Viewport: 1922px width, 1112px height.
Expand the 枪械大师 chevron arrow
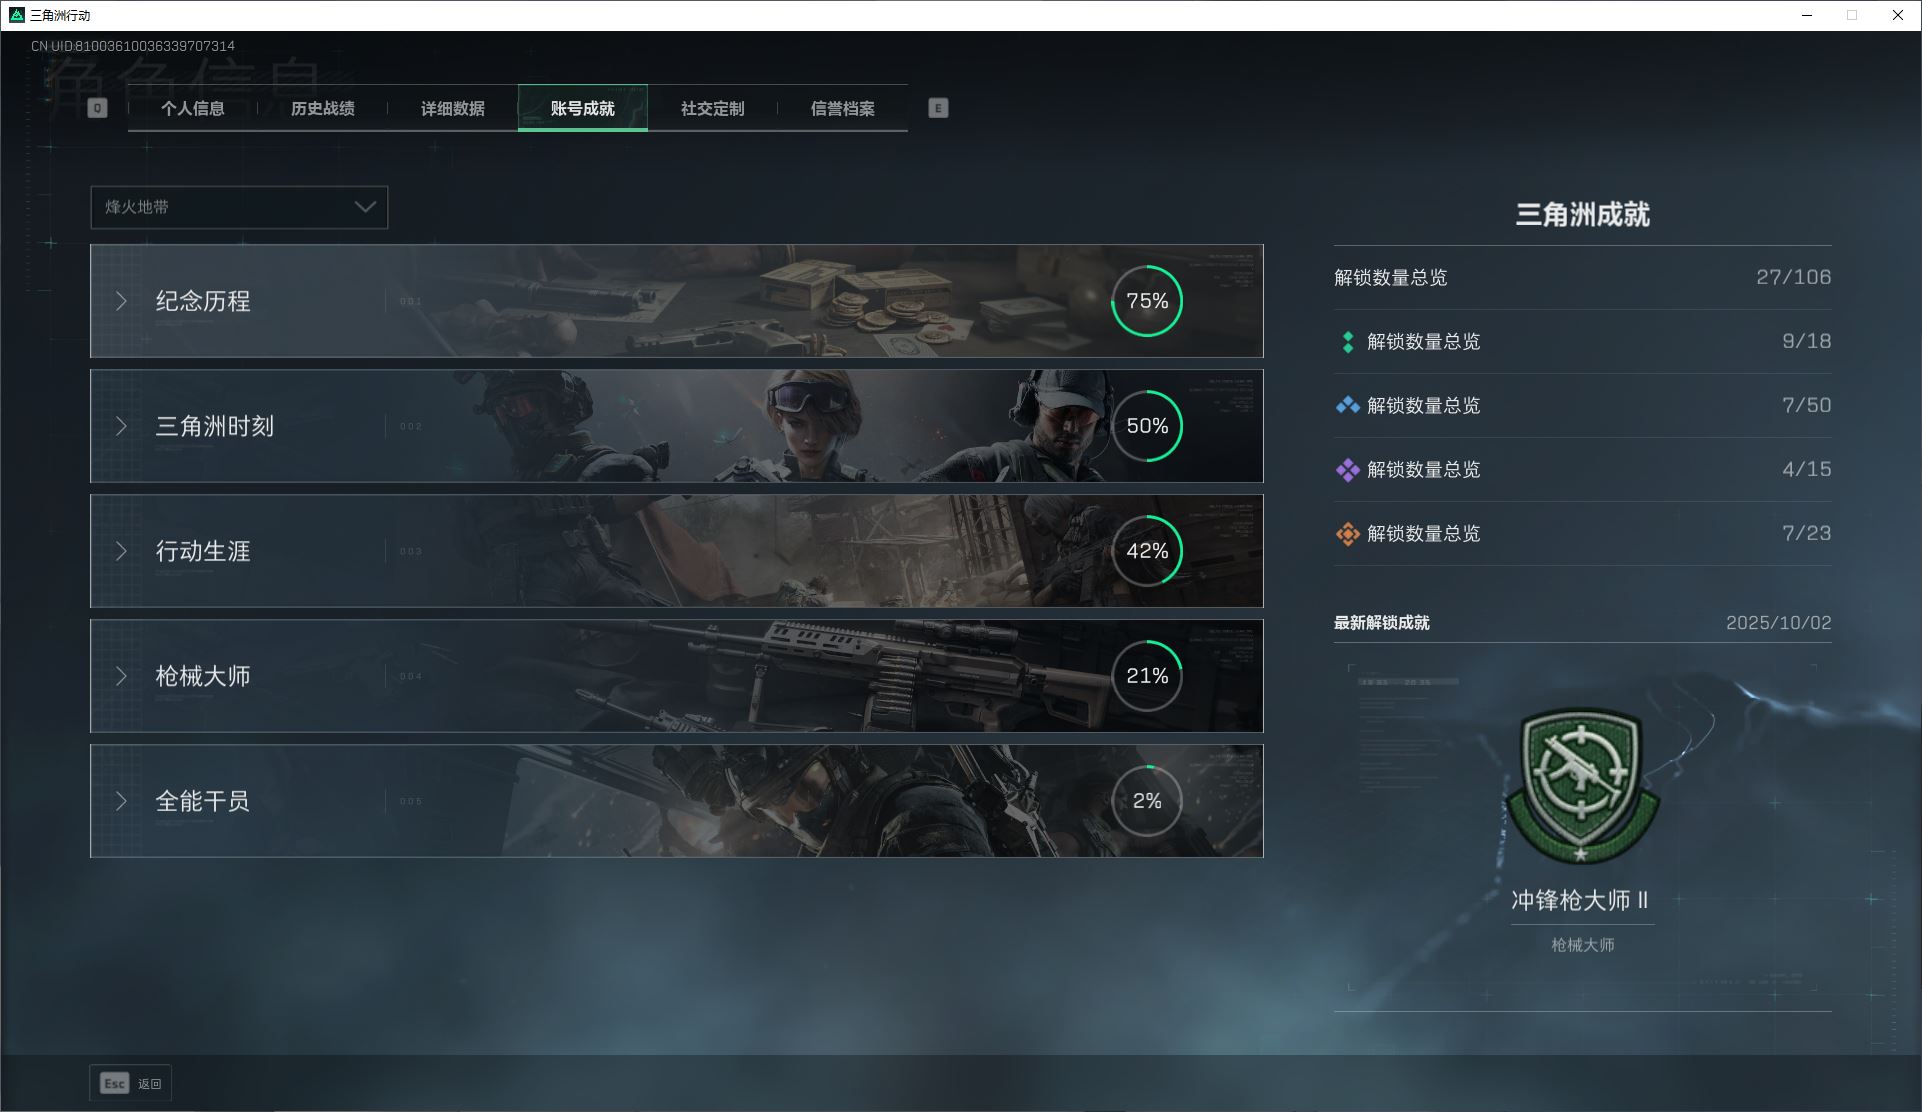click(121, 676)
